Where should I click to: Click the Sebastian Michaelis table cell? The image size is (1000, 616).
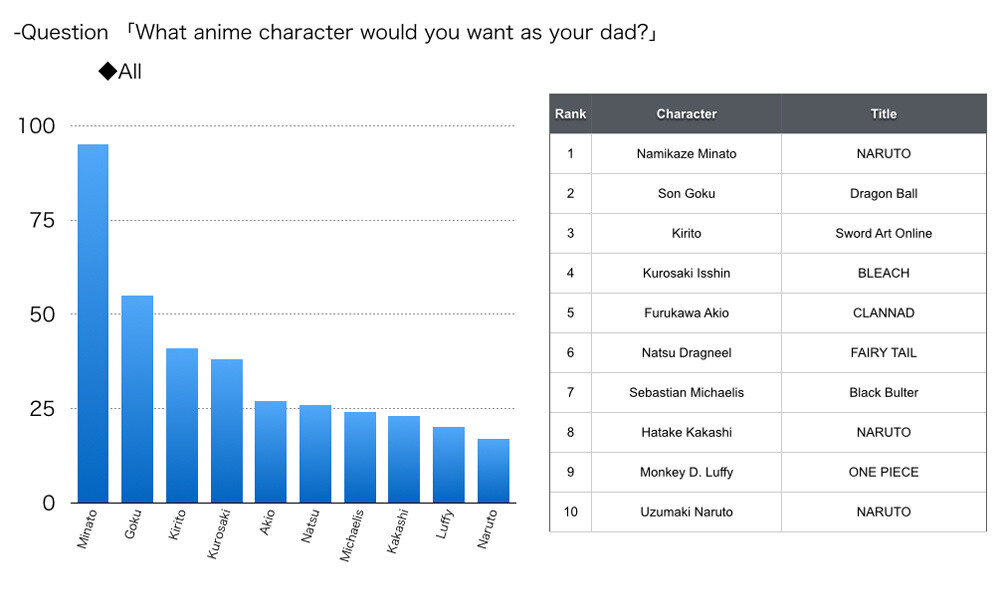686,392
